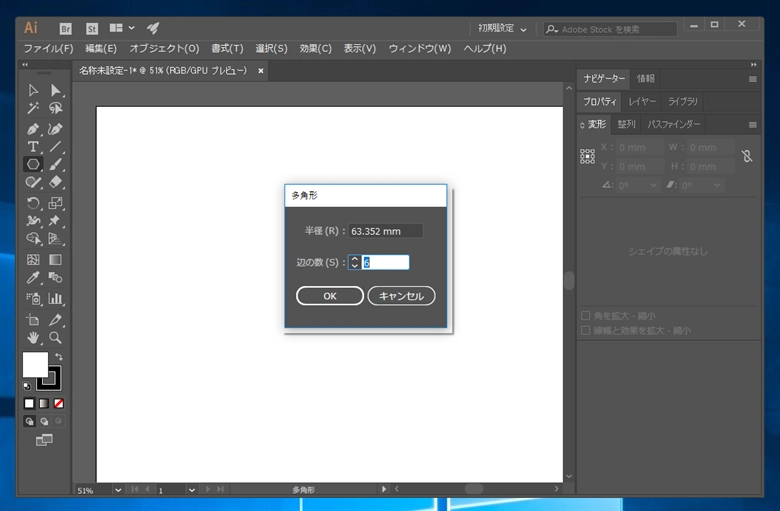Screen dimensions: 780x511
Task: Open the zoom level dropdown
Action: [118, 490]
